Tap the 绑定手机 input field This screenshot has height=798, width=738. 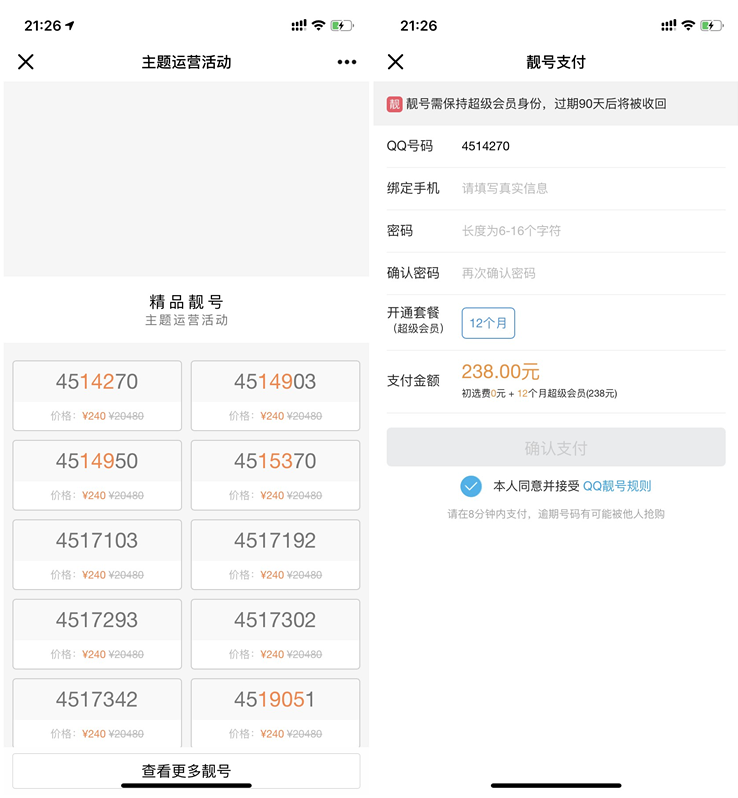click(x=556, y=188)
